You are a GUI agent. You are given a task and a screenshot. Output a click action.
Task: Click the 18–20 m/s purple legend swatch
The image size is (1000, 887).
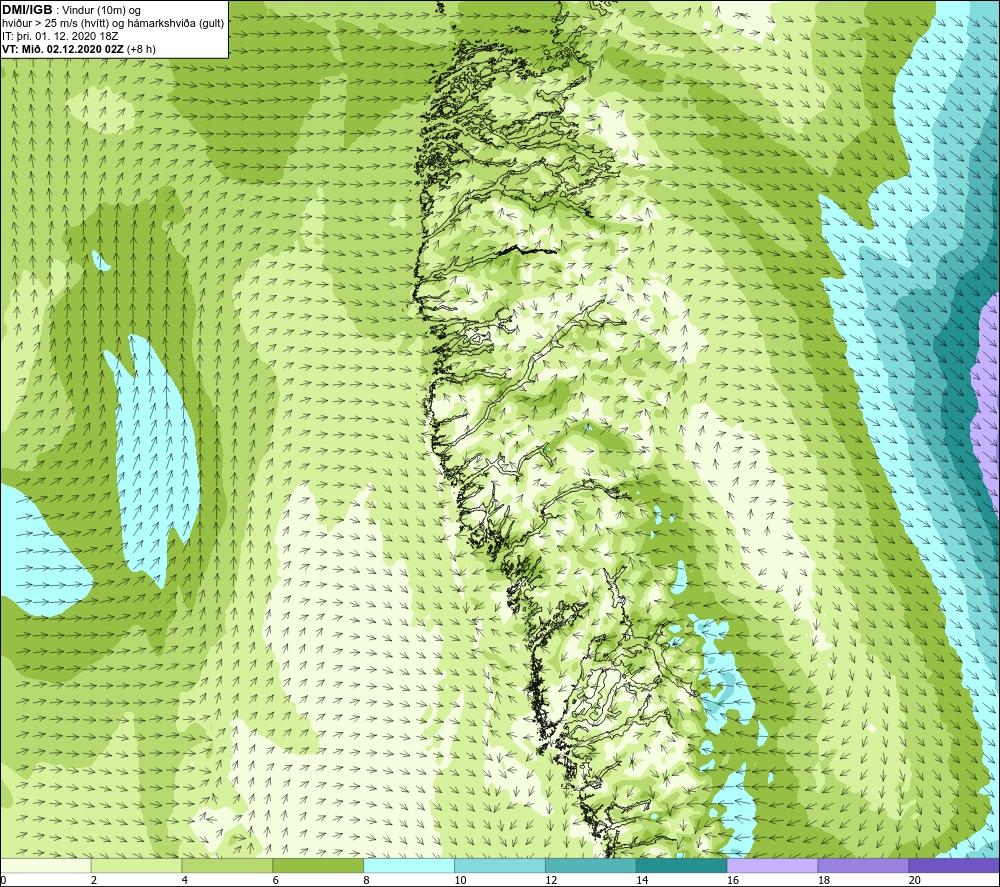(x=864, y=866)
